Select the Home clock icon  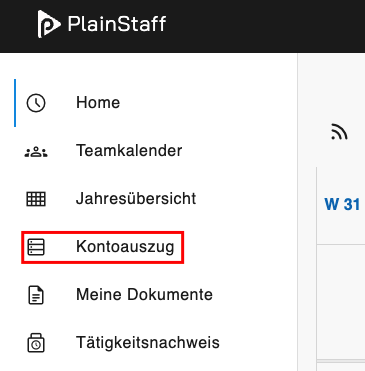(36, 103)
